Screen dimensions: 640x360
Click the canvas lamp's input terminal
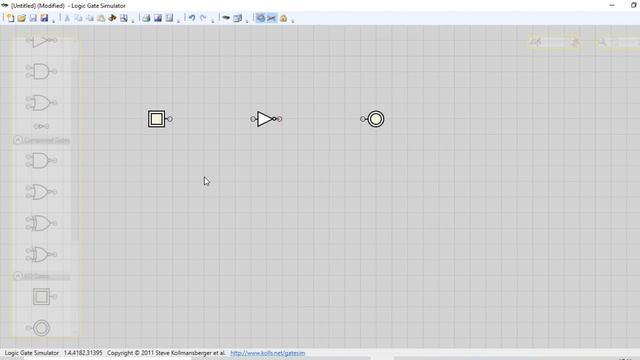[363, 119]
